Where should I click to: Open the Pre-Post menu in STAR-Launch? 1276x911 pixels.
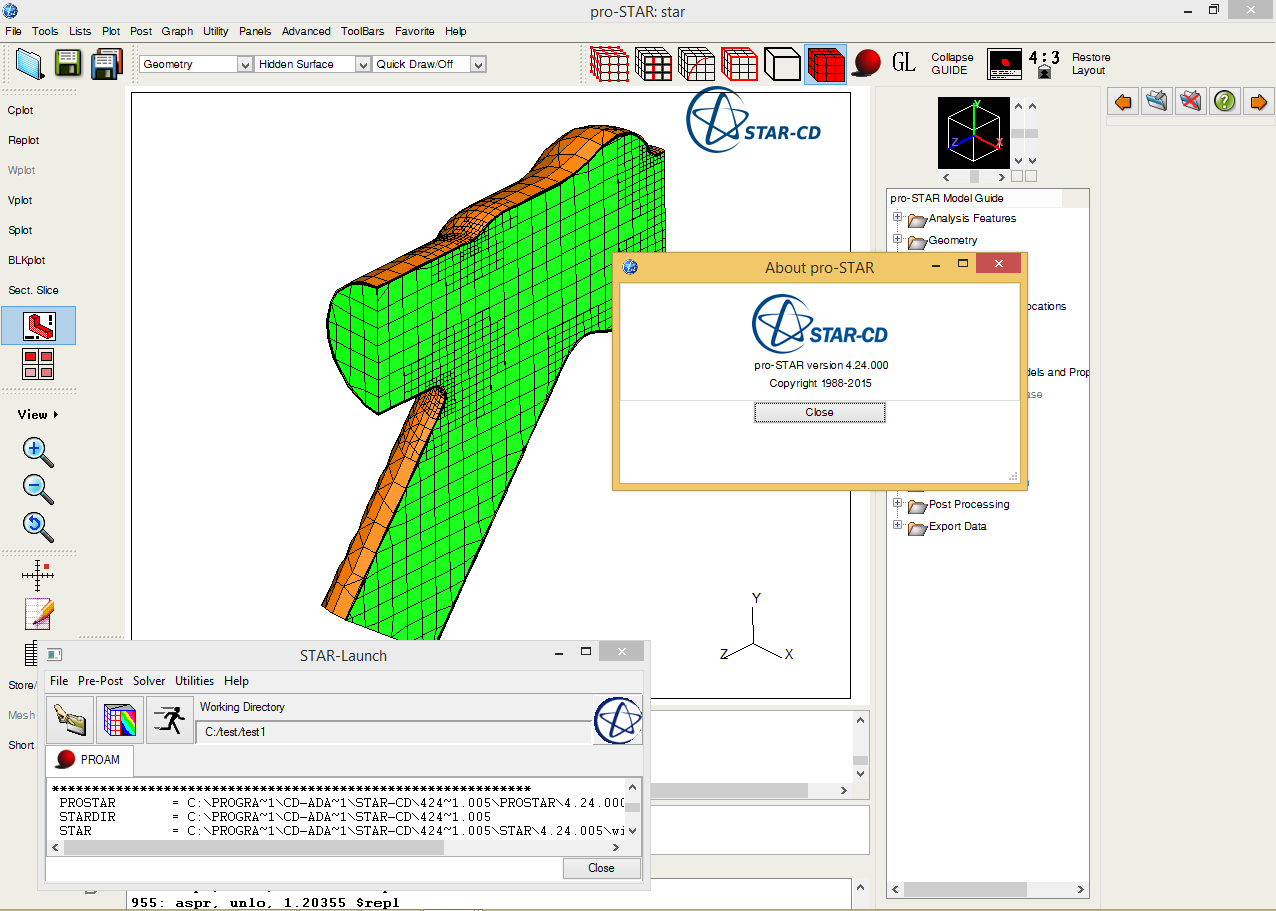[x=100, y=681]
